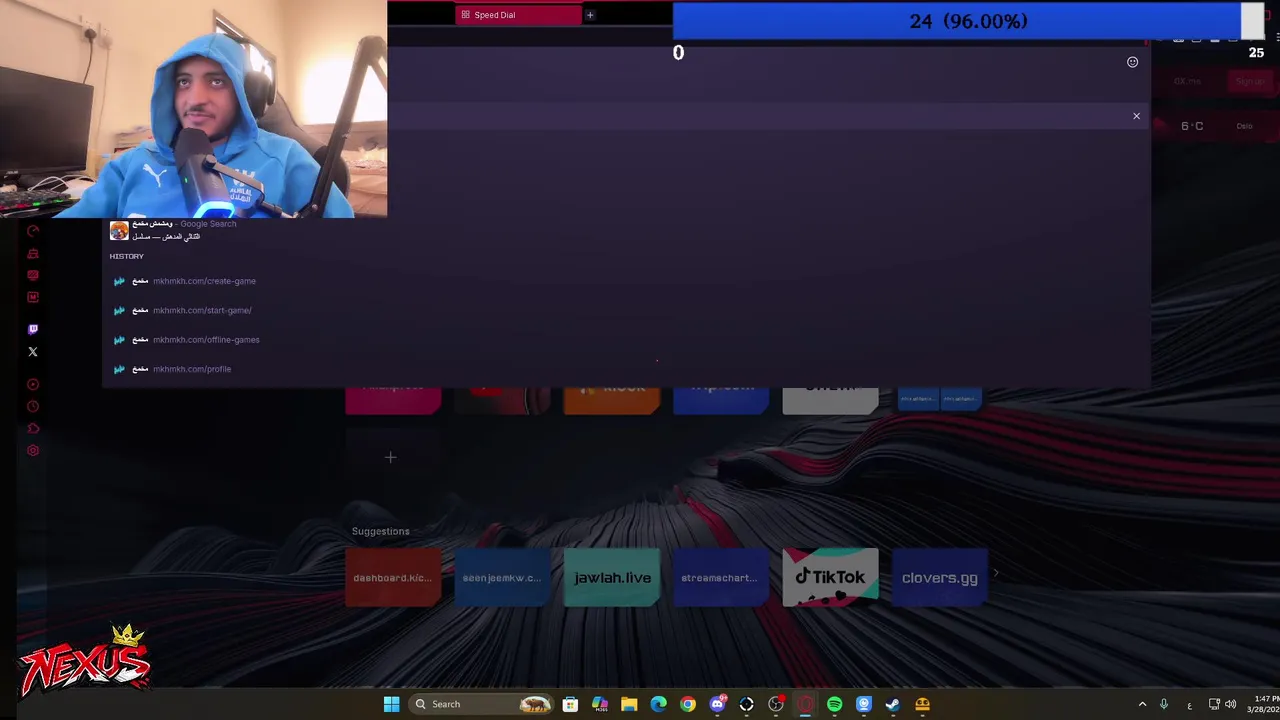
Task: Open Spotify from taskbar
Action: pyautogui.click(x=834, y=704)
